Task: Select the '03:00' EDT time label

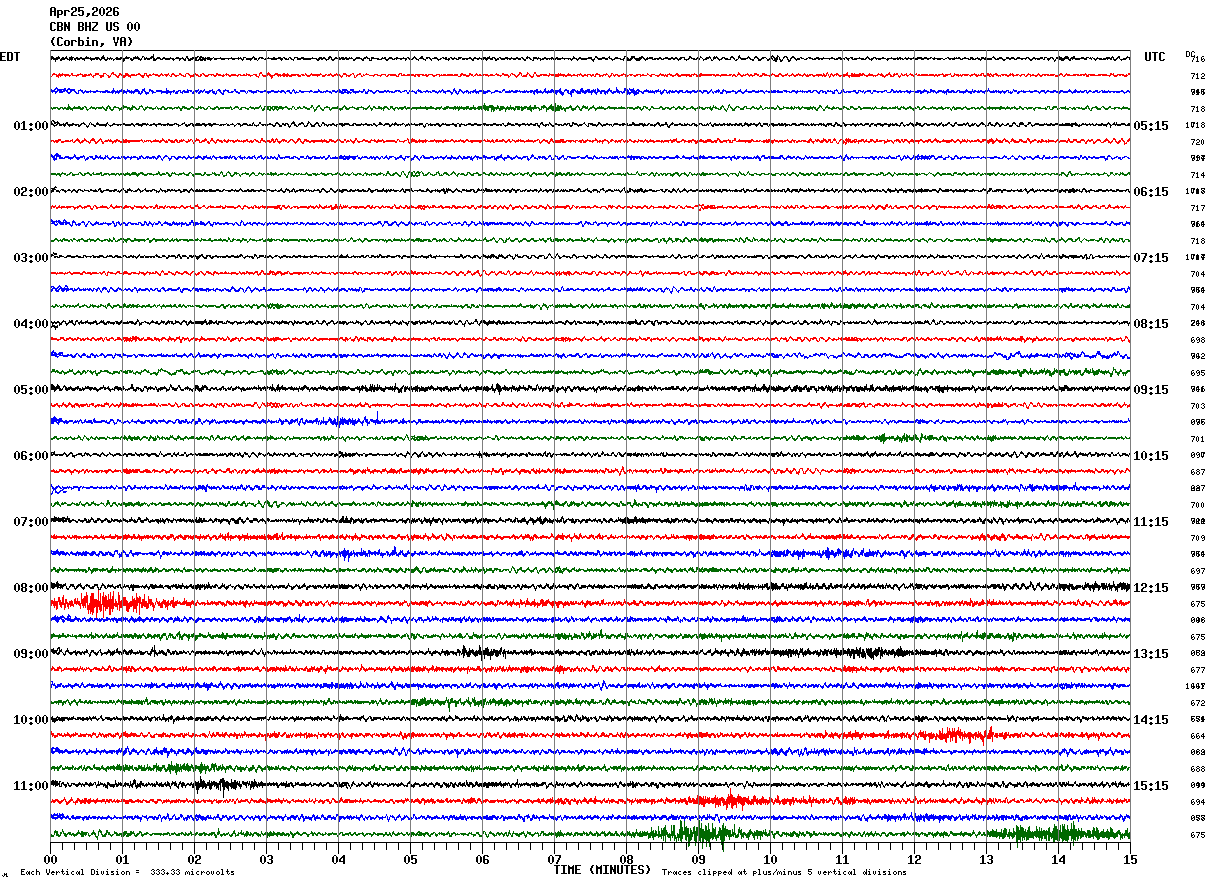Action: pos(31,258)
